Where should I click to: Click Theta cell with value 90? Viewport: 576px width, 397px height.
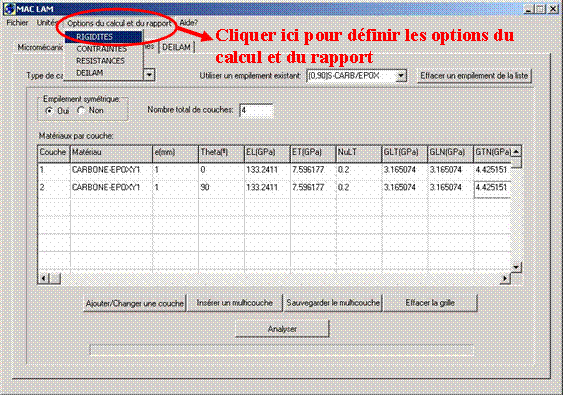click(221, 188)
